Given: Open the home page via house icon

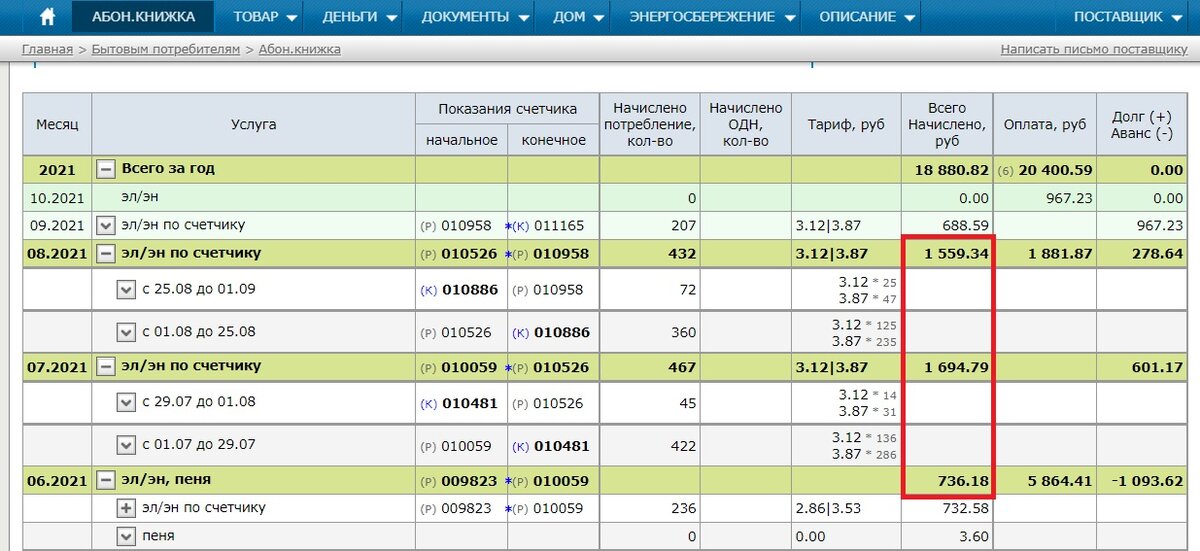Looking at the screenshot, I should tap(47, 17).
